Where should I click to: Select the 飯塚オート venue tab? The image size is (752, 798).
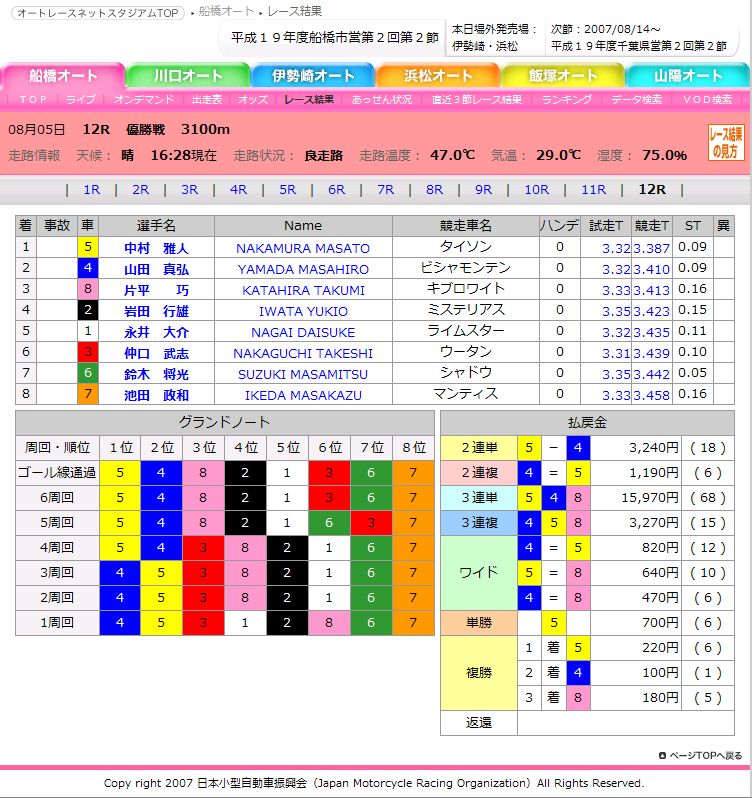click(x=563, y=76)
